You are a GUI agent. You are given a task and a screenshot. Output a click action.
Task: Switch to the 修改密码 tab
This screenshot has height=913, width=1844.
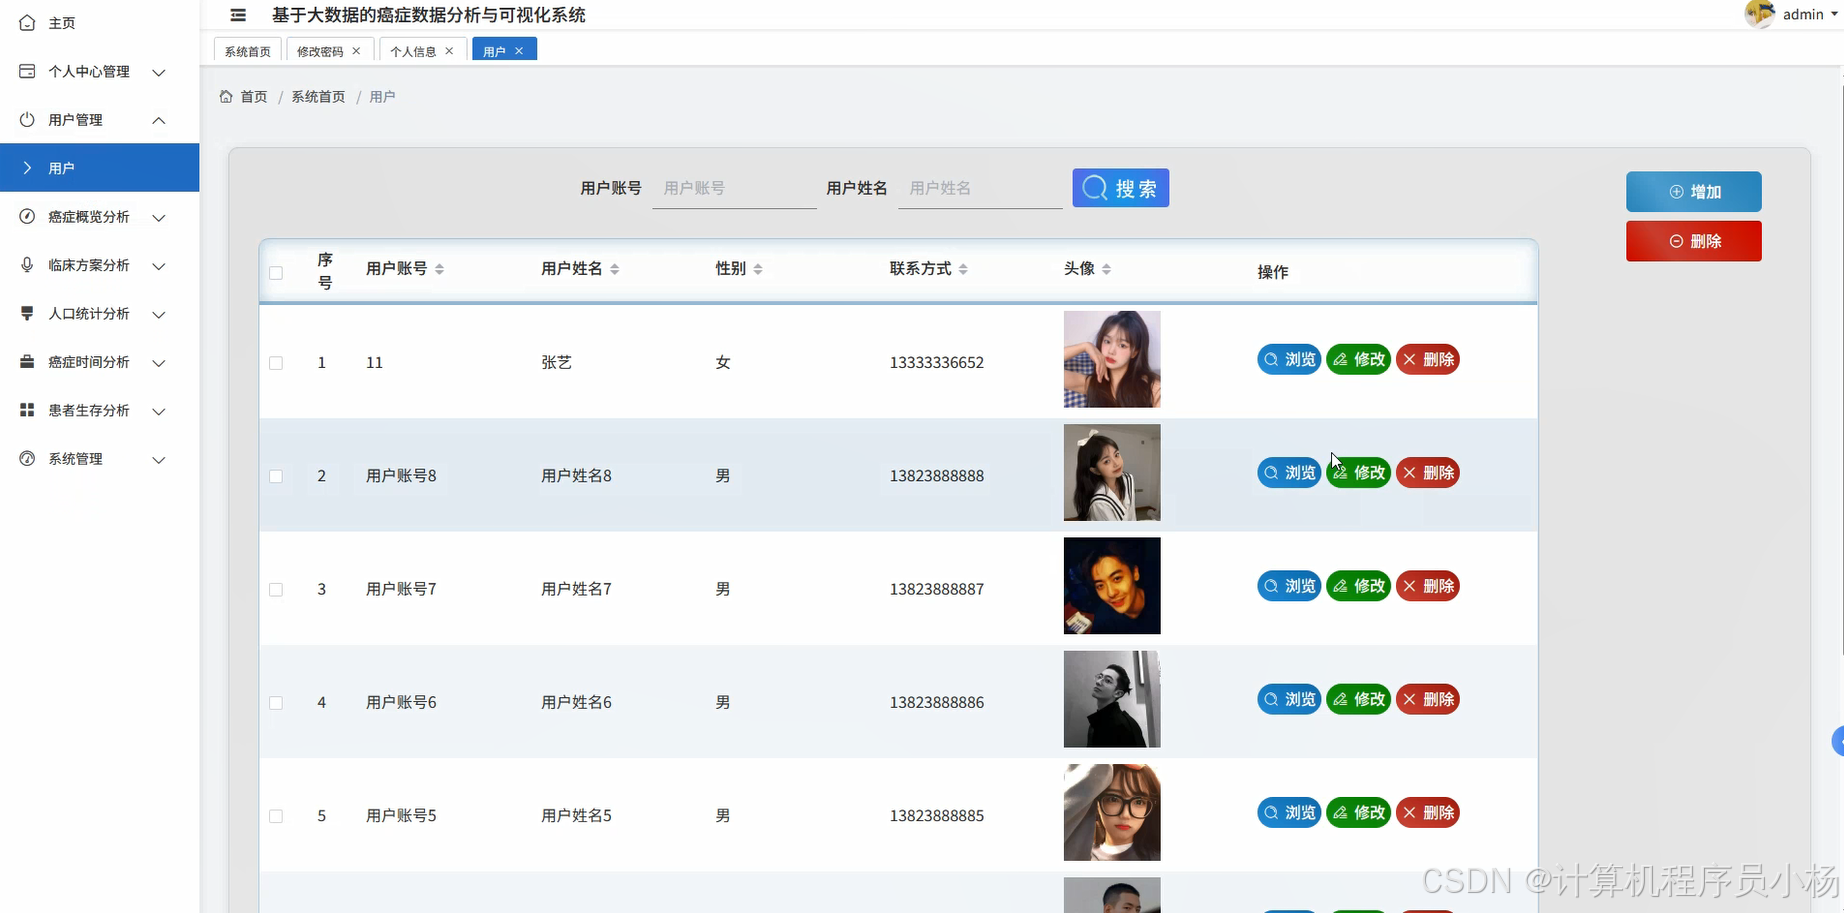coord(320,51)
